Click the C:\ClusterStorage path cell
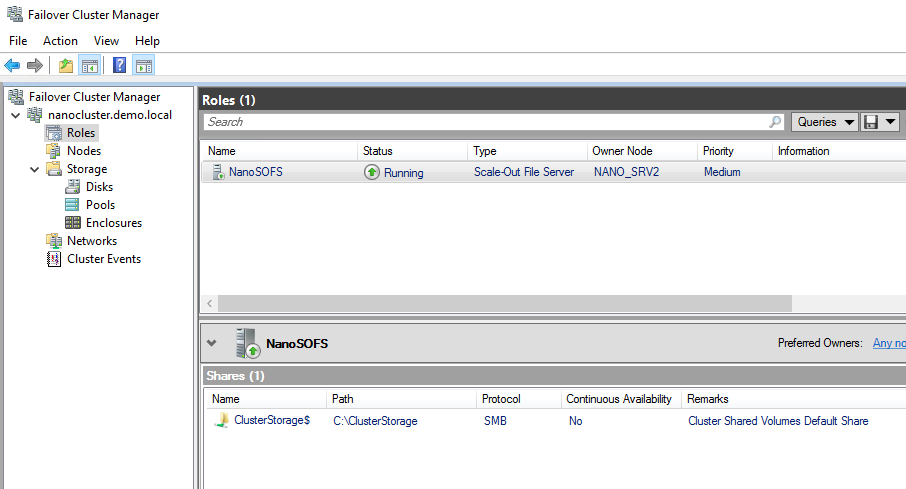906x489 pixels. click(x=375, y=421)
